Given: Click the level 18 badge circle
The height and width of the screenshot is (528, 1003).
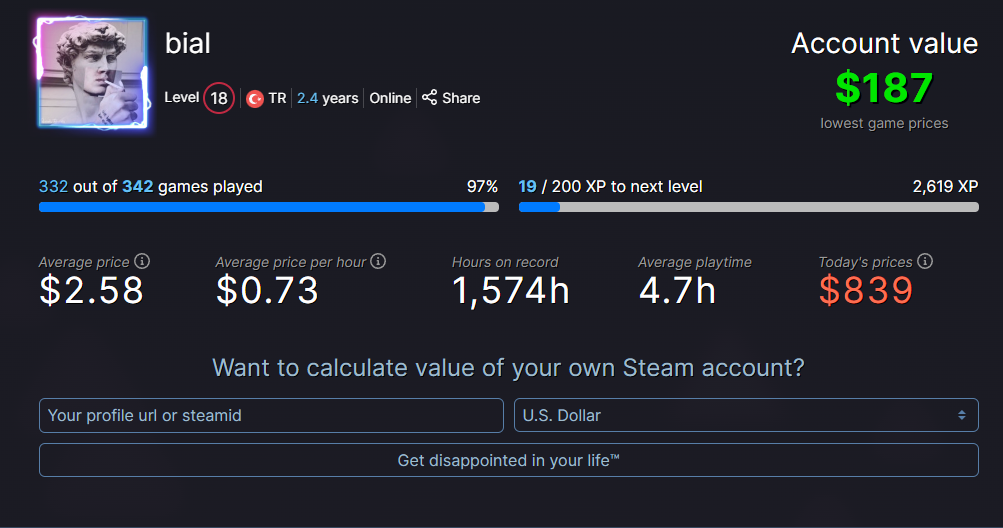Looking at the screenshot, I should tap(219, 99).
